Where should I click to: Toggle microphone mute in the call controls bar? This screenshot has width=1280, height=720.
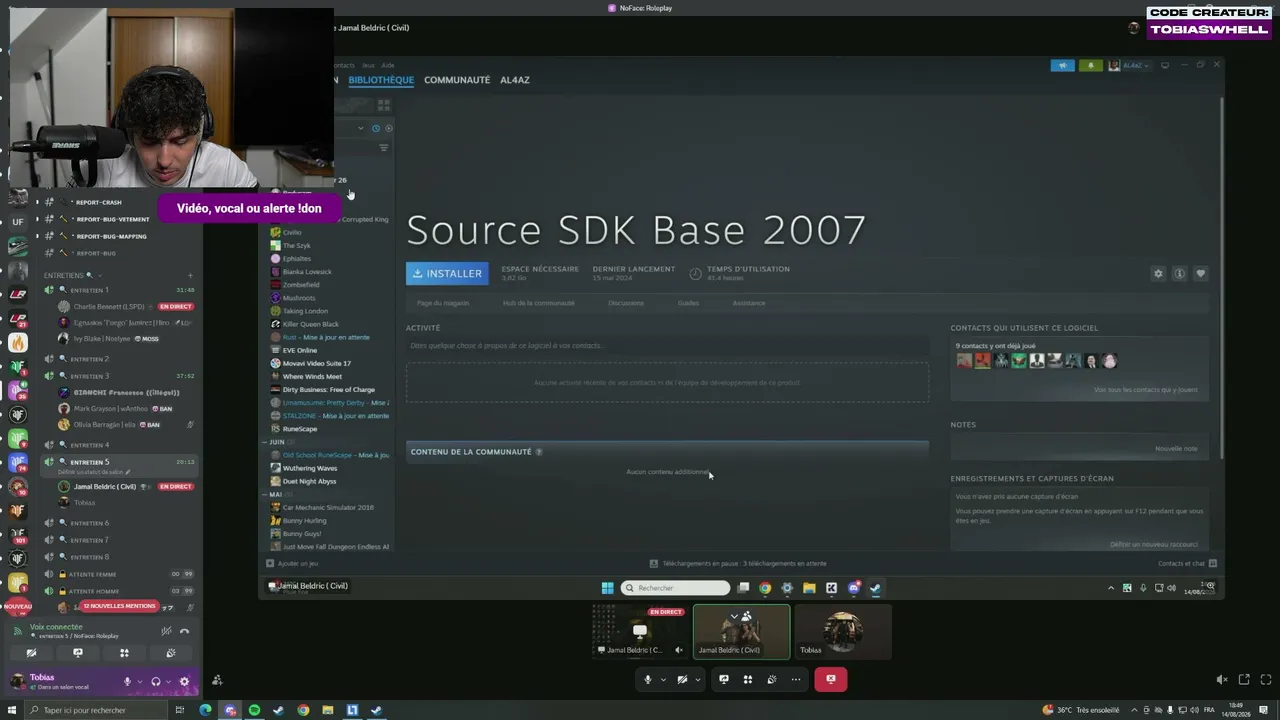coord(647,680)
